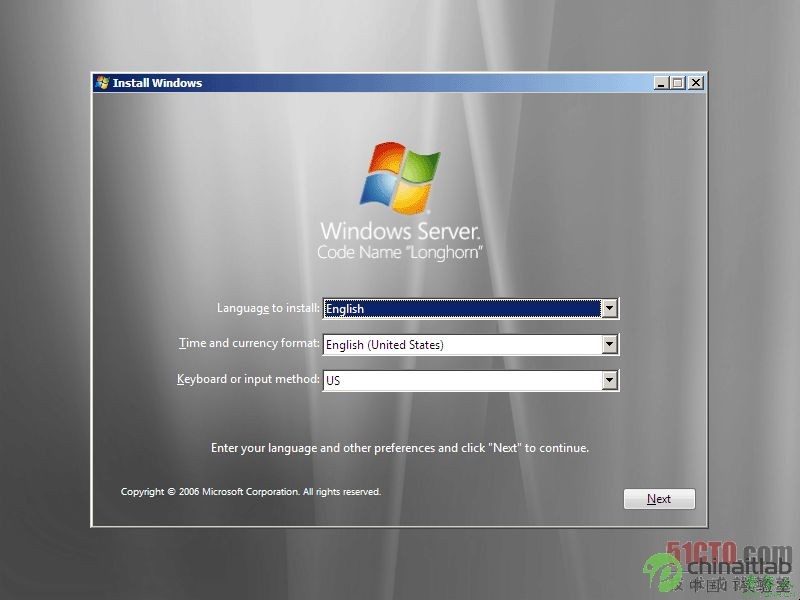The width and height of the screenshot is (800, 600).
Task: Click the Keyboard or input method label
Action: tap(248, 379)
